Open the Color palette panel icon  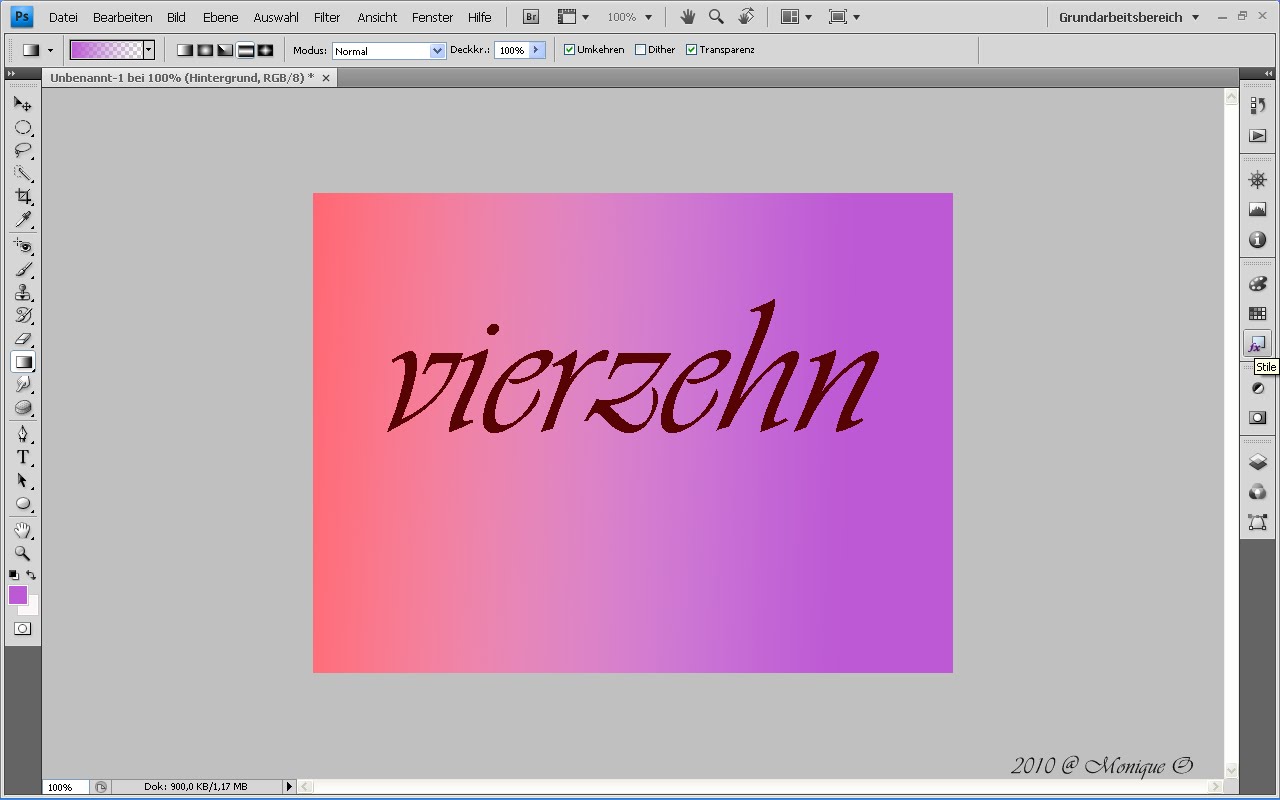1258,284
